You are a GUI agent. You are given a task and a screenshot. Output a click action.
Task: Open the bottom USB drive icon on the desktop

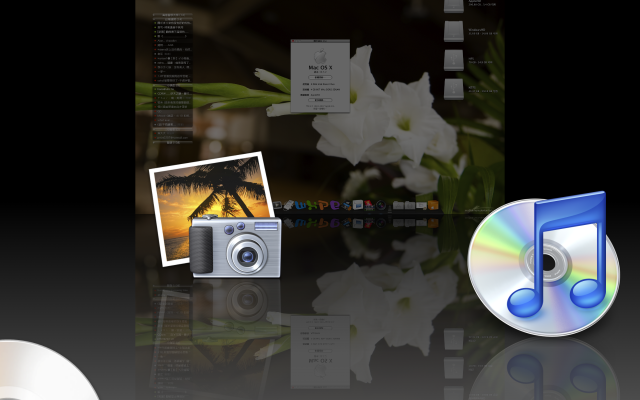[454, 89]
